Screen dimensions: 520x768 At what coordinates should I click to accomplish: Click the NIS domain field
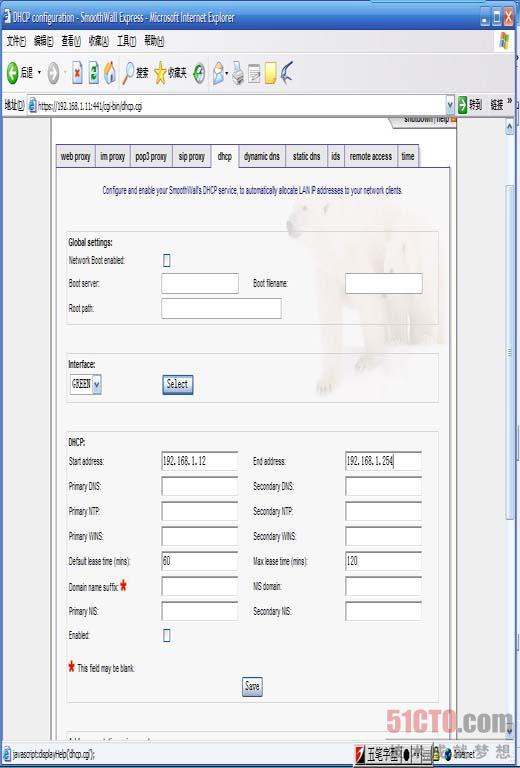[x=383, y=586]
